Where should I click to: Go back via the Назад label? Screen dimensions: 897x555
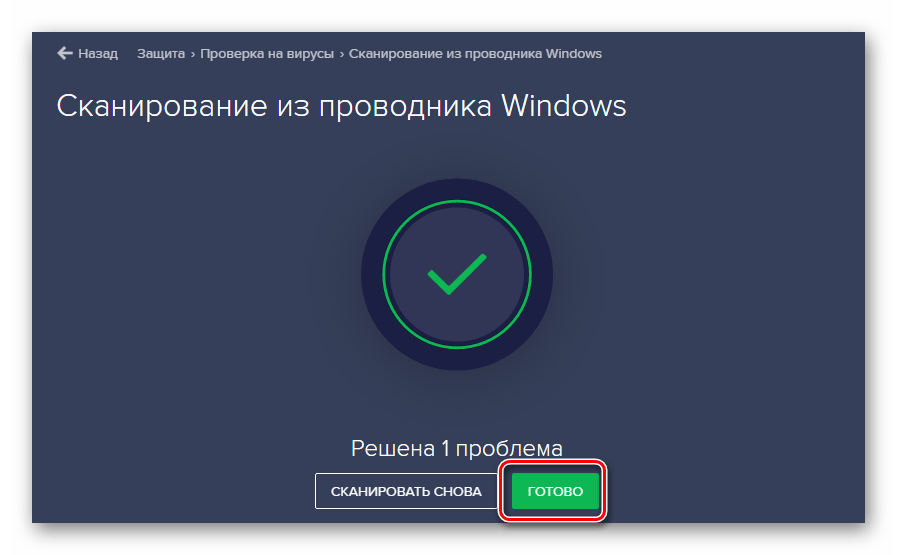(98, 53)
